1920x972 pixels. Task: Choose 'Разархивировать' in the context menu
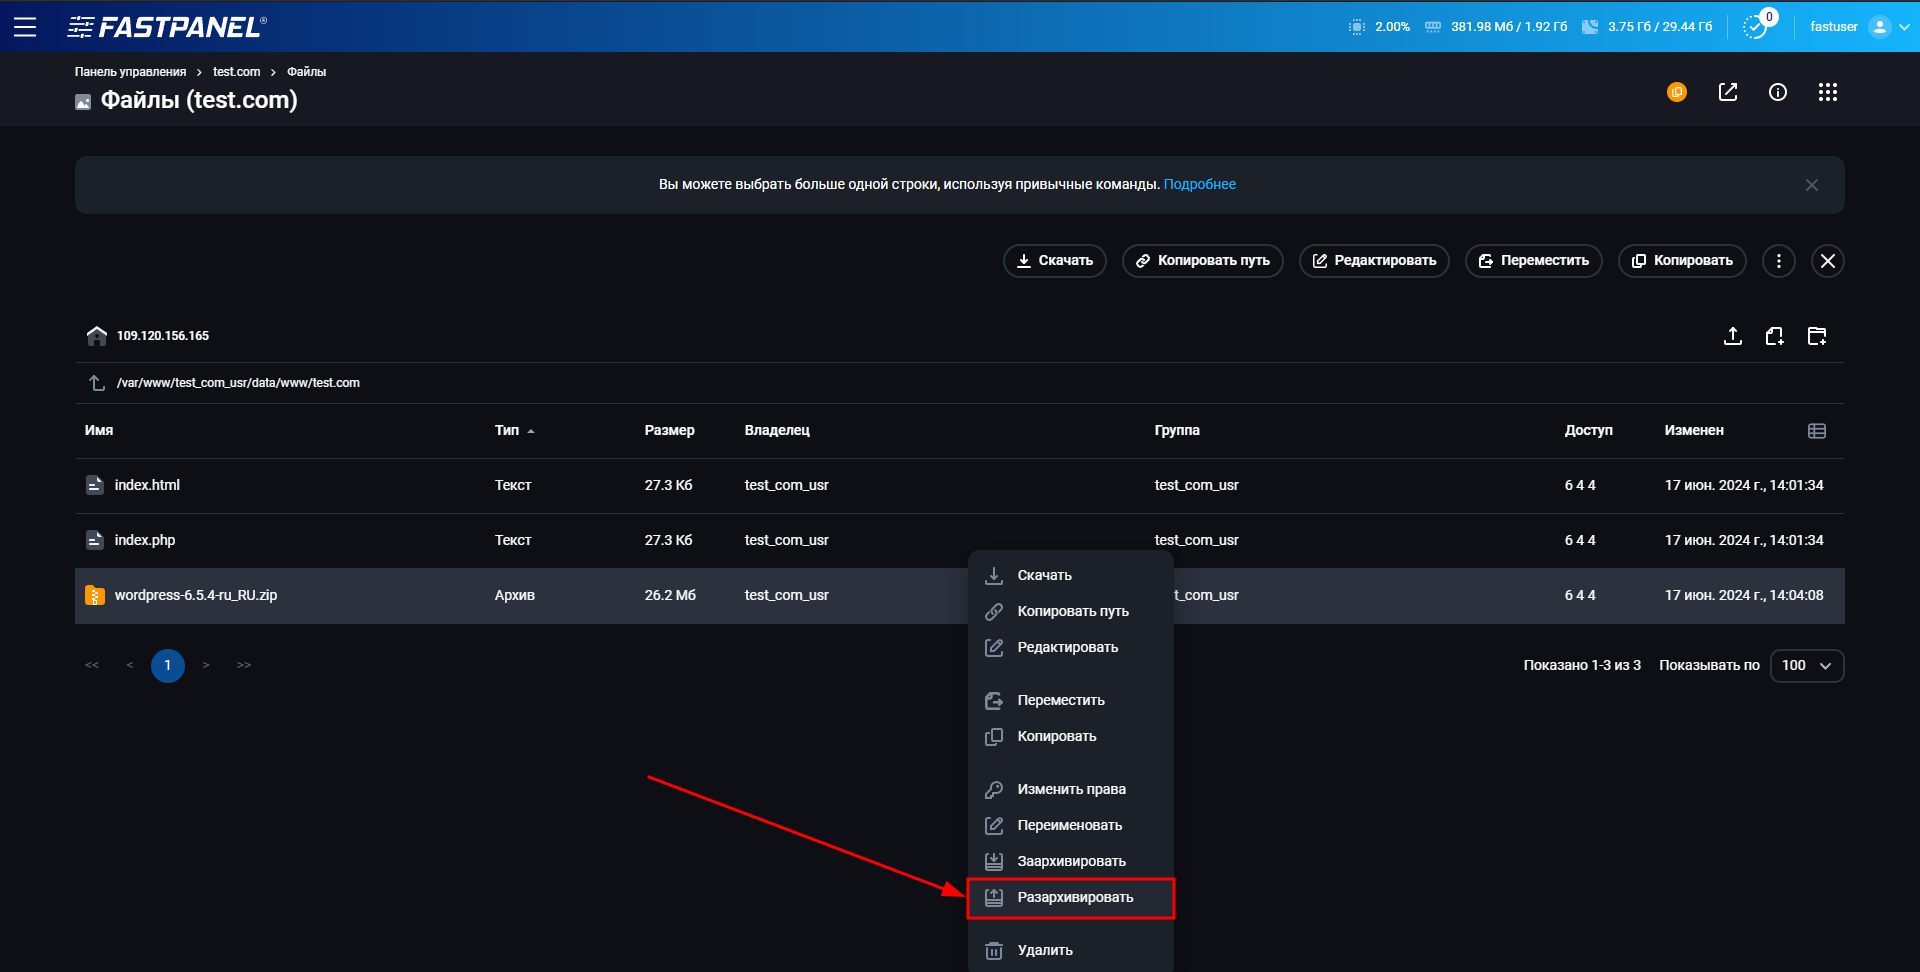(x=1072, y=897)
